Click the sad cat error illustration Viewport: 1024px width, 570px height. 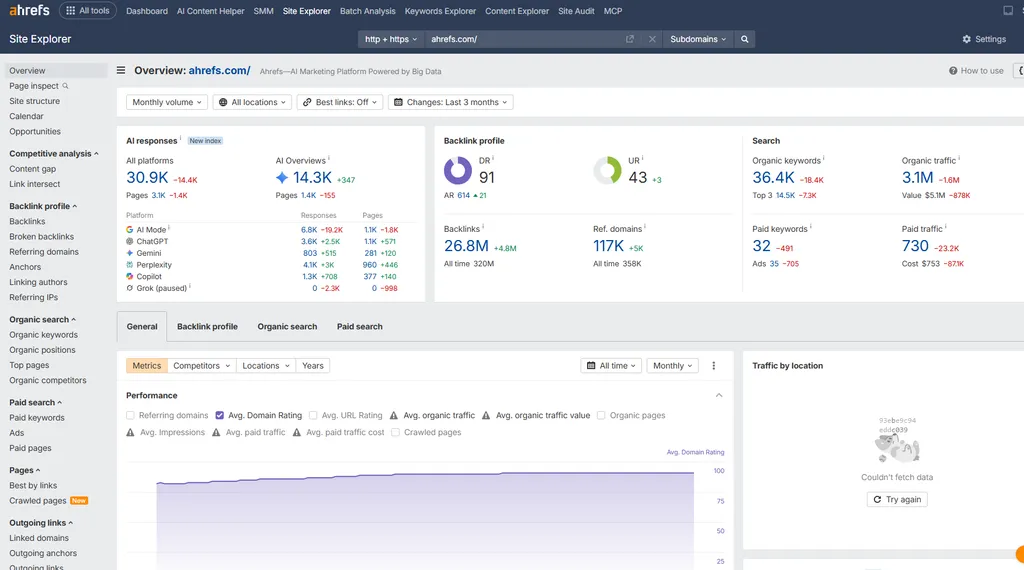click(x=897, y=448)
